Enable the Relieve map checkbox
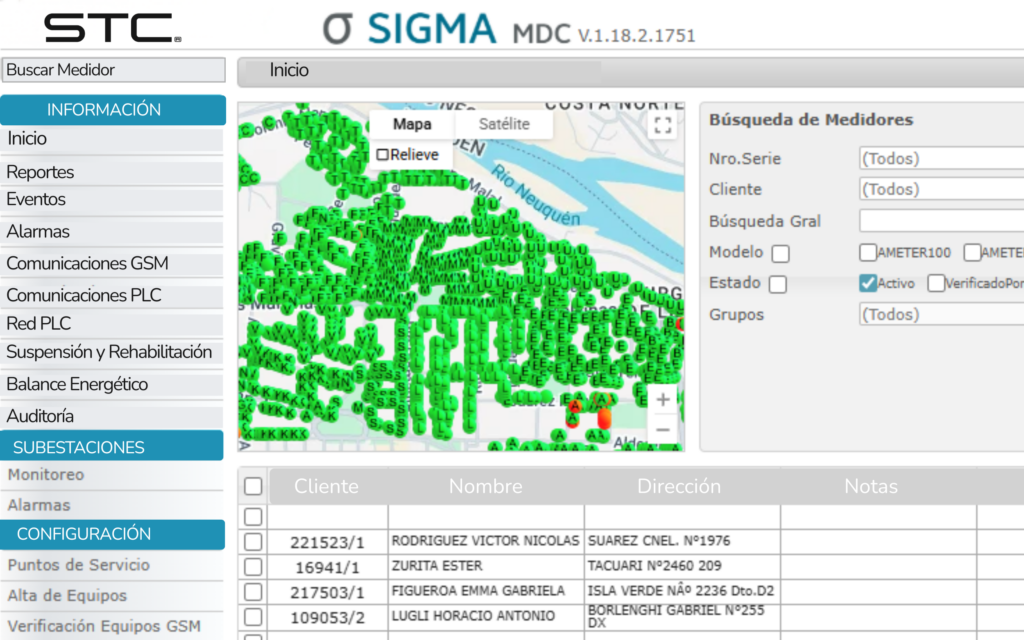 pos(383,155)
